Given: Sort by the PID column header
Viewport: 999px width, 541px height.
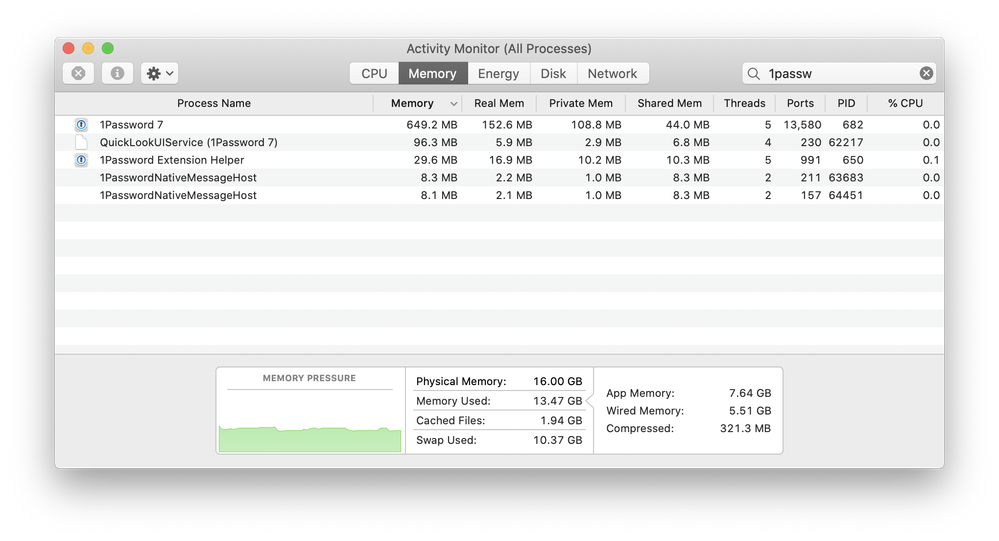Looking at the screenshot, I should pos(845,103).
